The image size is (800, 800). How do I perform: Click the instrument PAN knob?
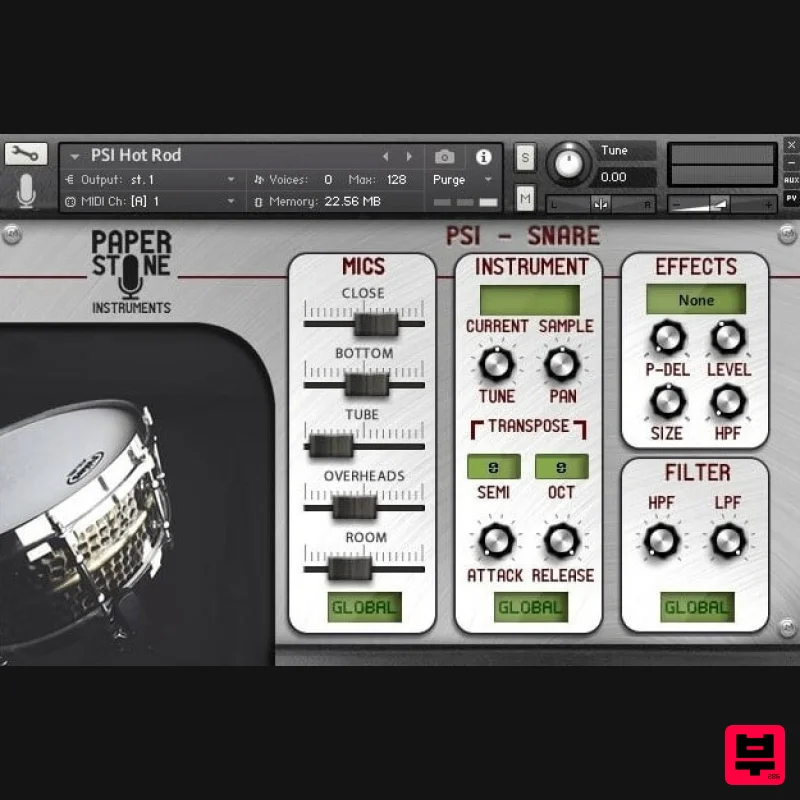tap(562, 364)
